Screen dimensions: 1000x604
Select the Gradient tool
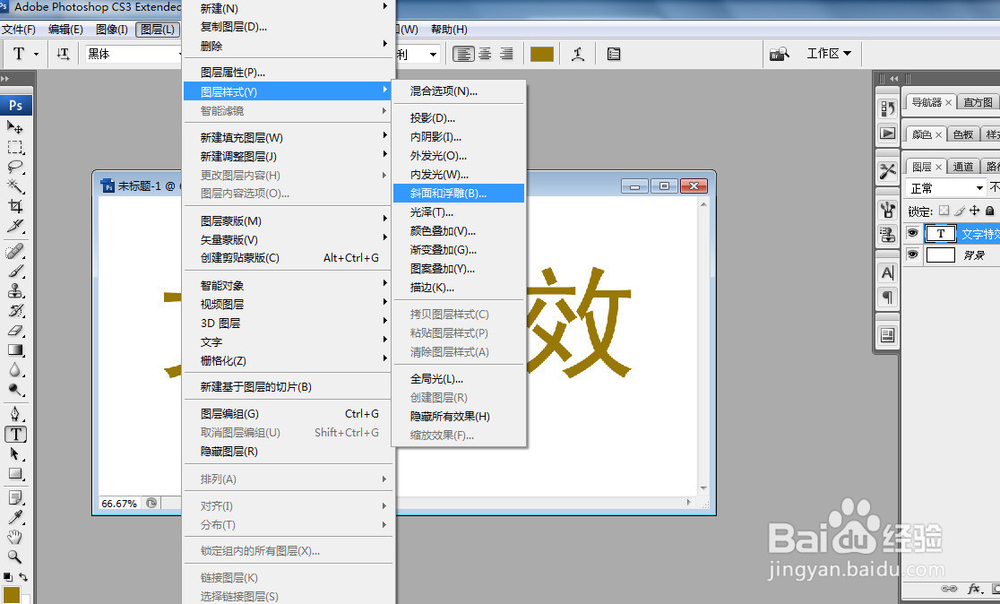click(x=14, y=347)
